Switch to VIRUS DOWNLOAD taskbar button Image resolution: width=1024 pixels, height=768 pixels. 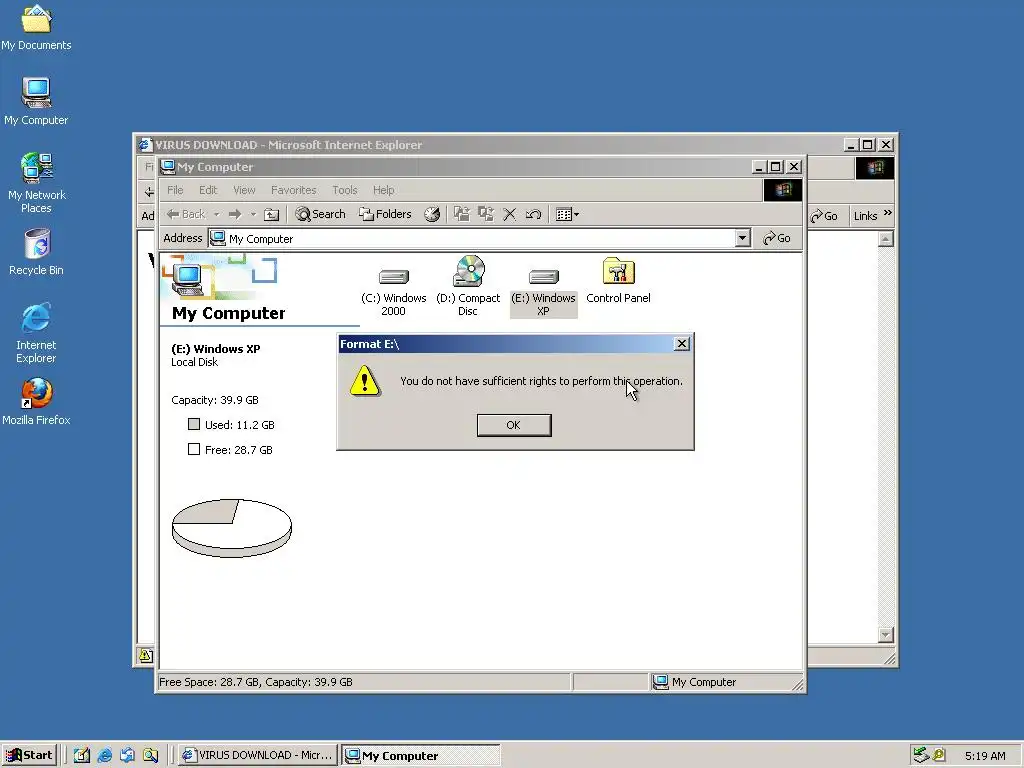pos(258,755)
